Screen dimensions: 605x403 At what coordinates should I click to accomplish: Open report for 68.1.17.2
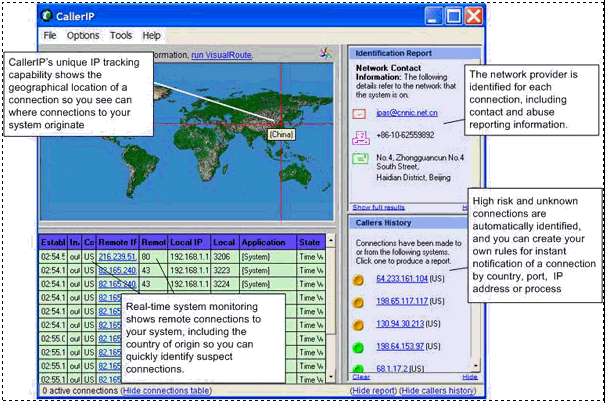tap(391, 369)
